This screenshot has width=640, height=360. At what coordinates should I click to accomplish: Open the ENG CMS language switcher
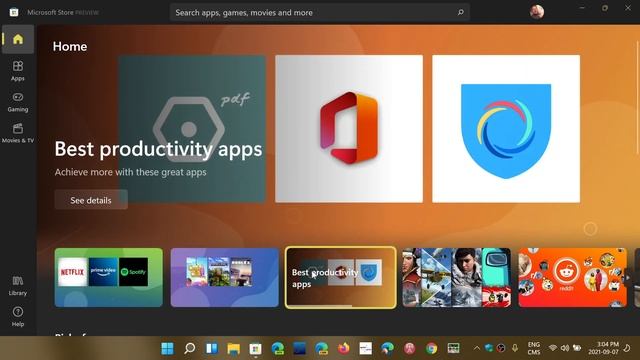coord(534,348)
